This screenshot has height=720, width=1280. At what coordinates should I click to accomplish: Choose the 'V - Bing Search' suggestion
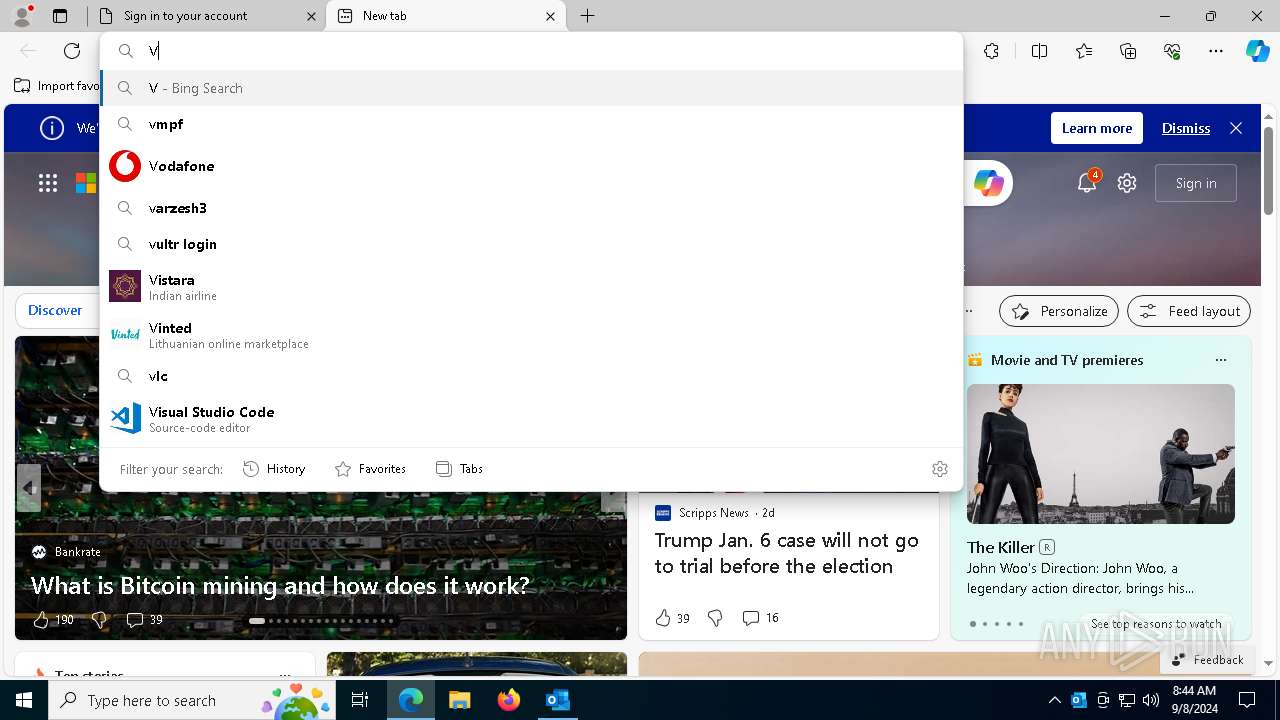point(531,88)
